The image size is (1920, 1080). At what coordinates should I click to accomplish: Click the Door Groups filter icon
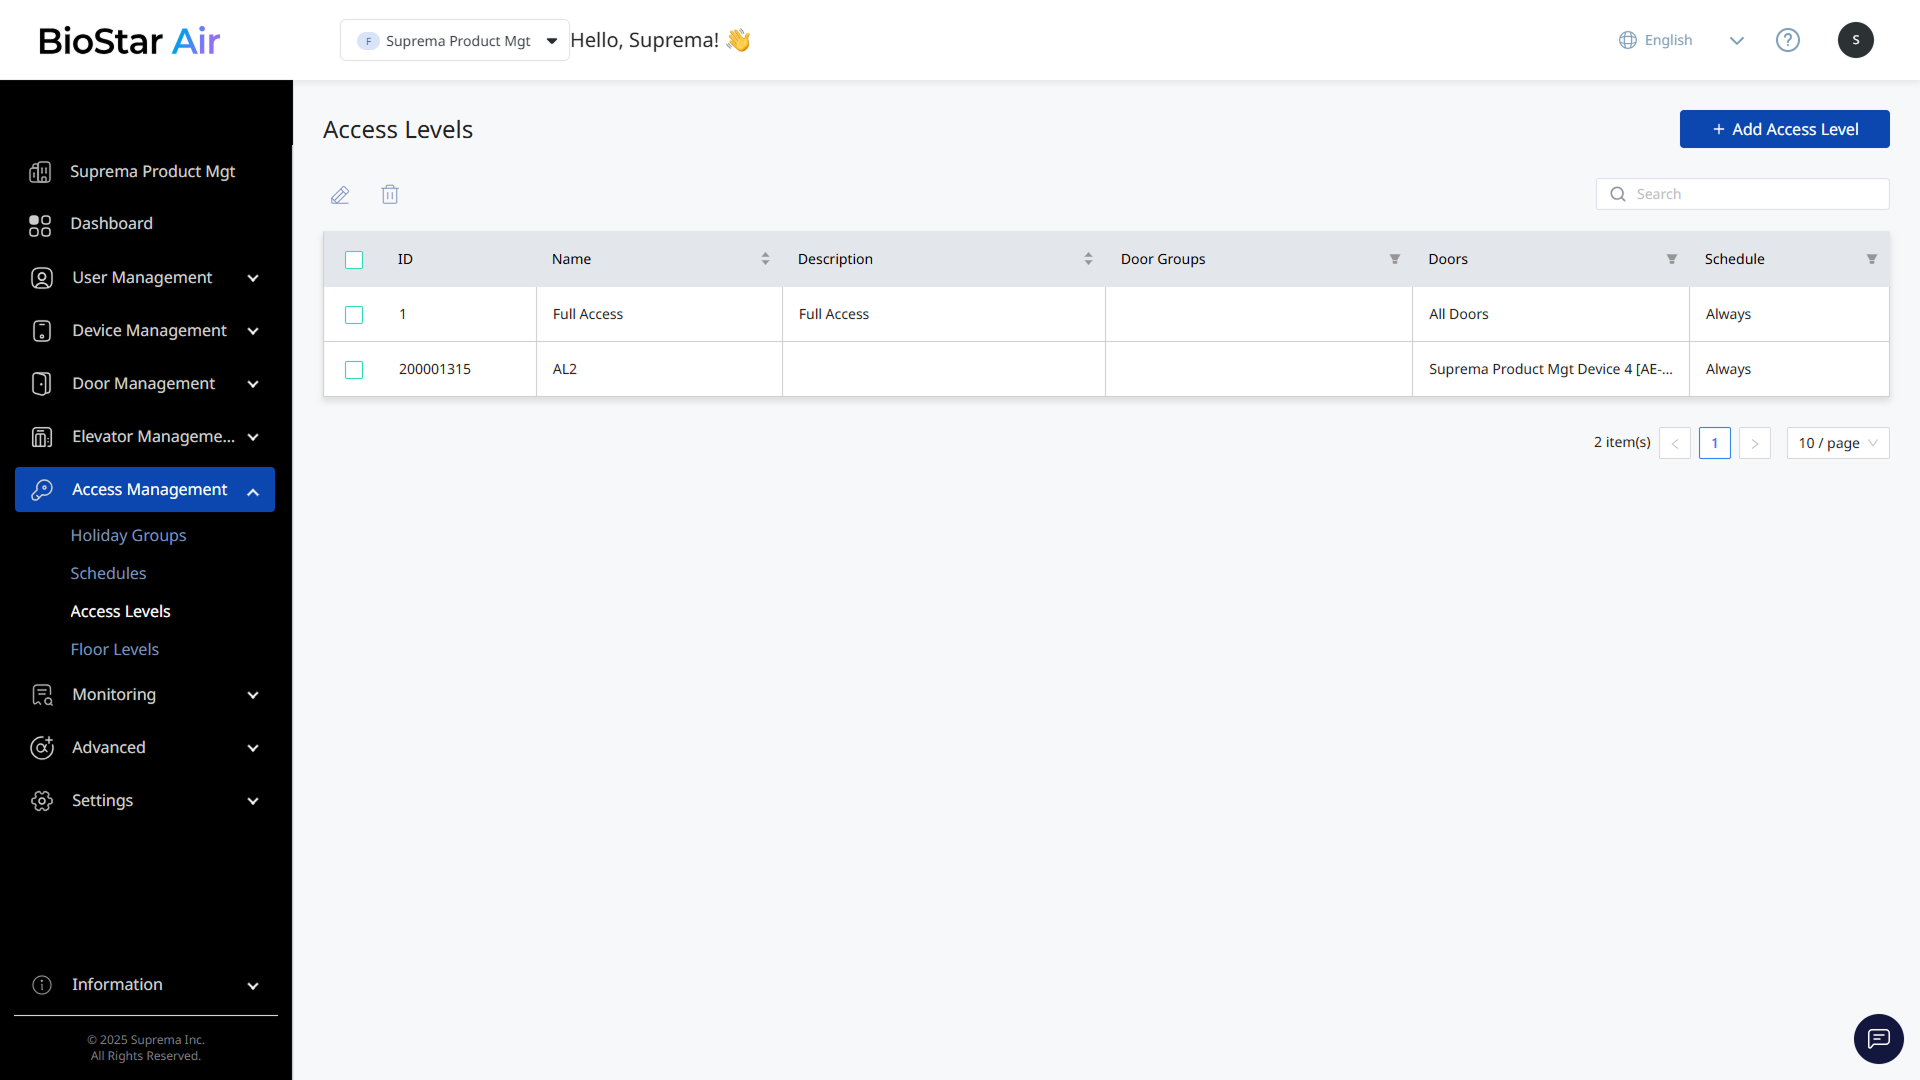(1394, 259)
